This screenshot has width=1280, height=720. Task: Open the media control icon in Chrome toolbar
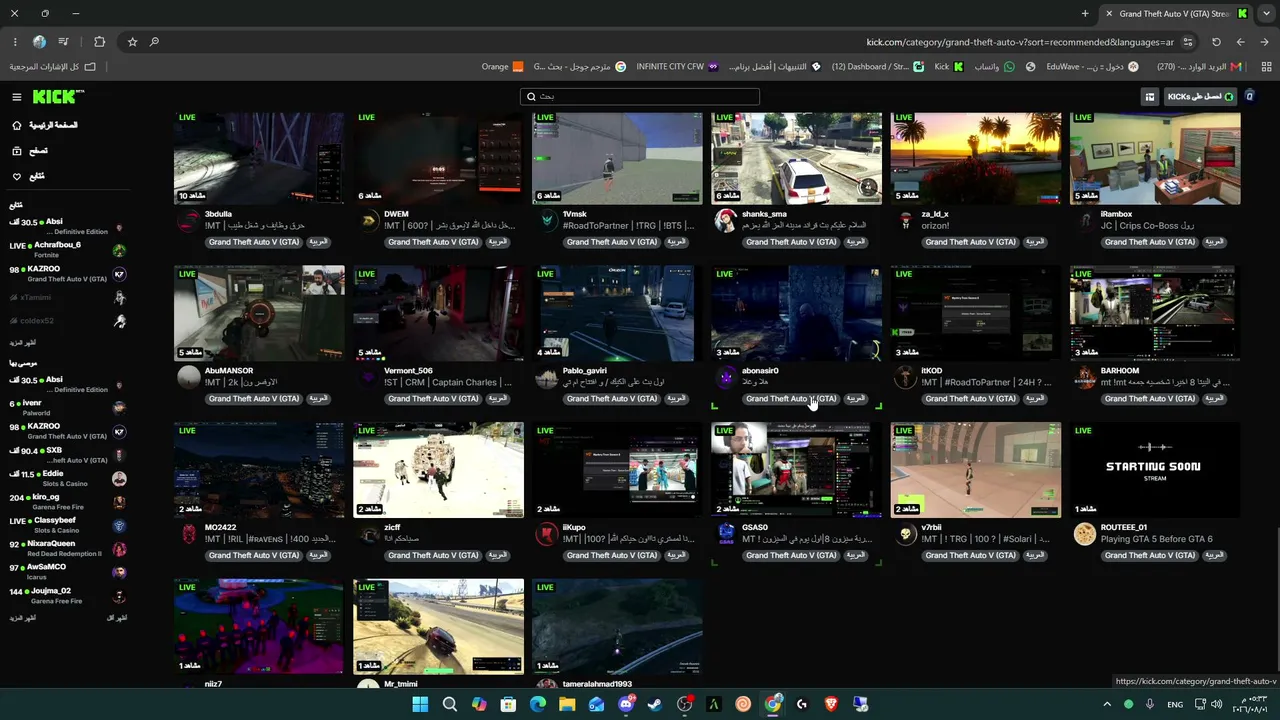click(64, 42)
